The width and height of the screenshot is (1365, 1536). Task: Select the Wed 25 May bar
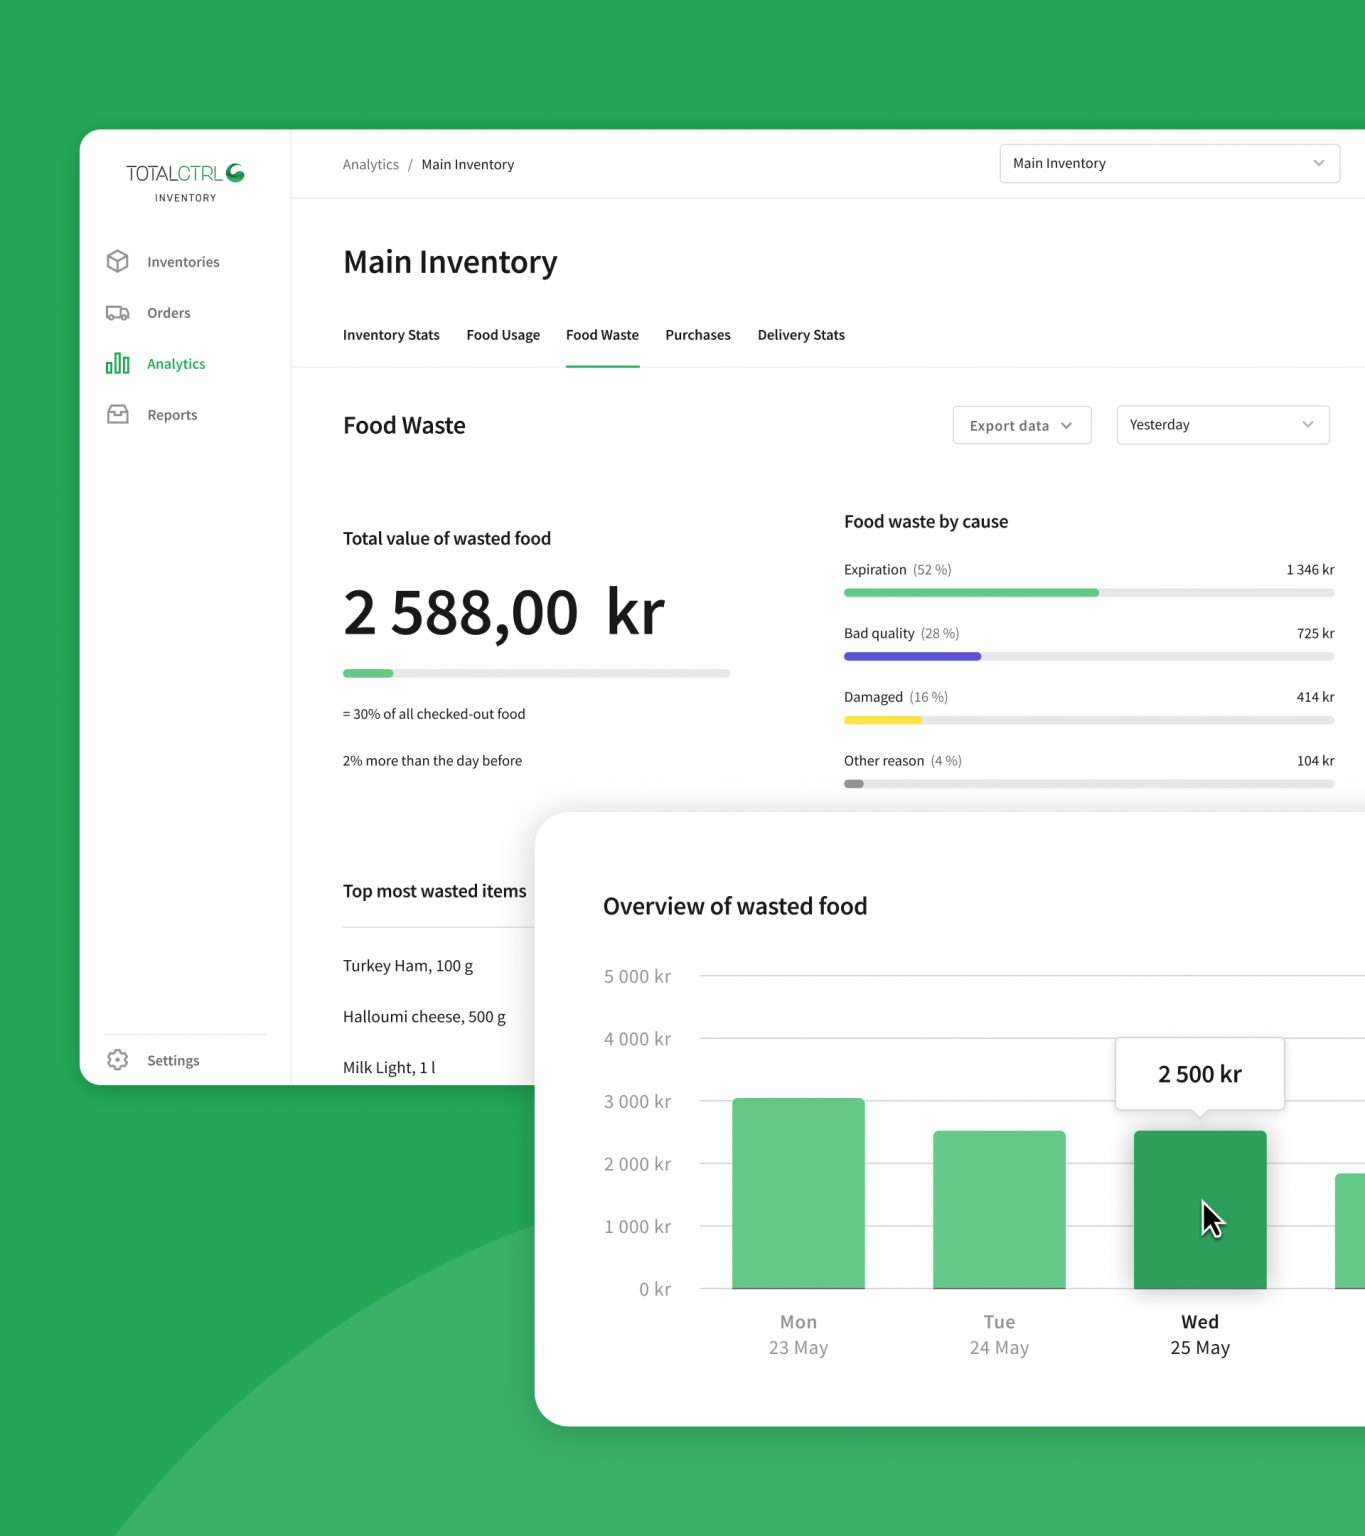[1199, 1210]
